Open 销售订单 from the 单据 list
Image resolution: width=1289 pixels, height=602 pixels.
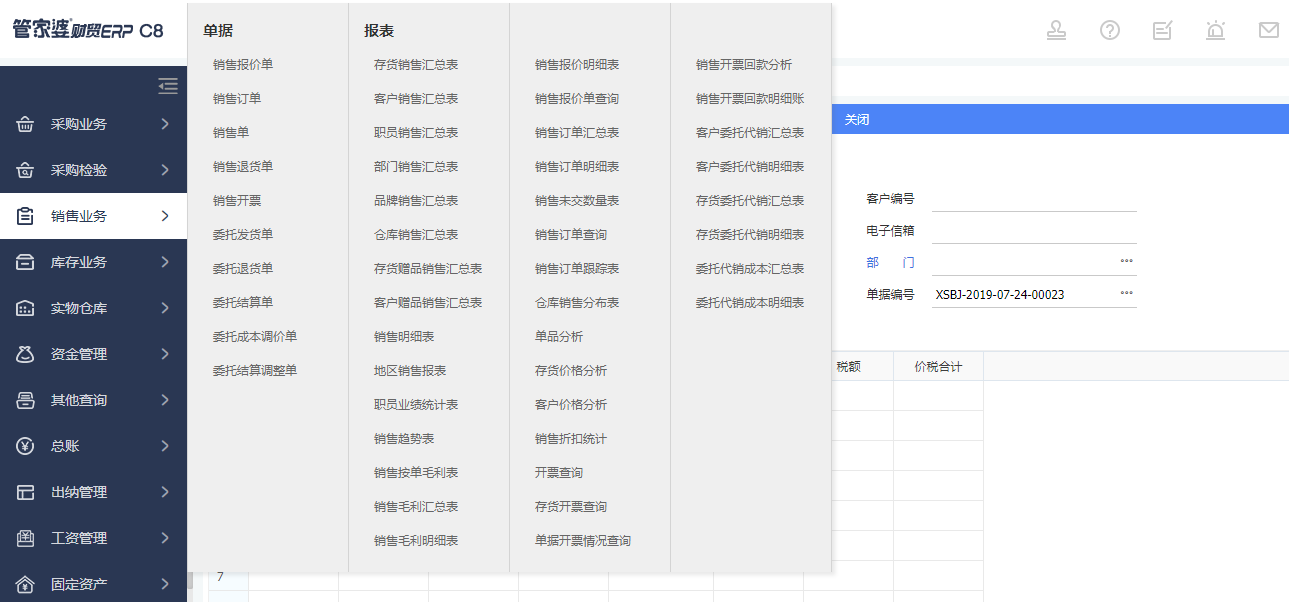tap(236, 99)
